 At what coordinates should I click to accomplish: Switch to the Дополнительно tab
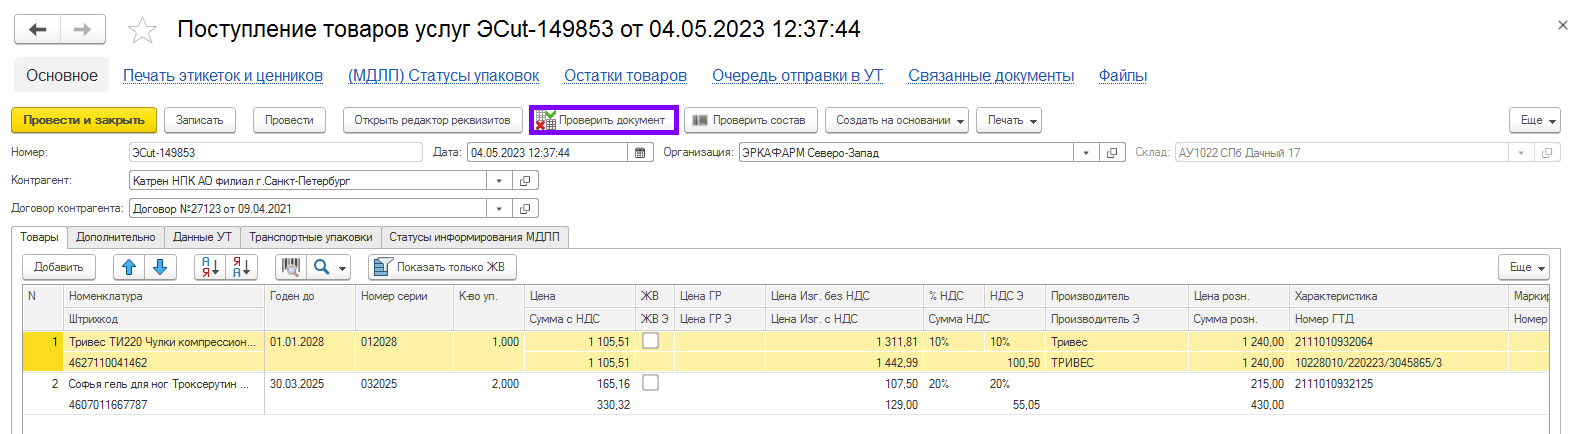[115, 237]
